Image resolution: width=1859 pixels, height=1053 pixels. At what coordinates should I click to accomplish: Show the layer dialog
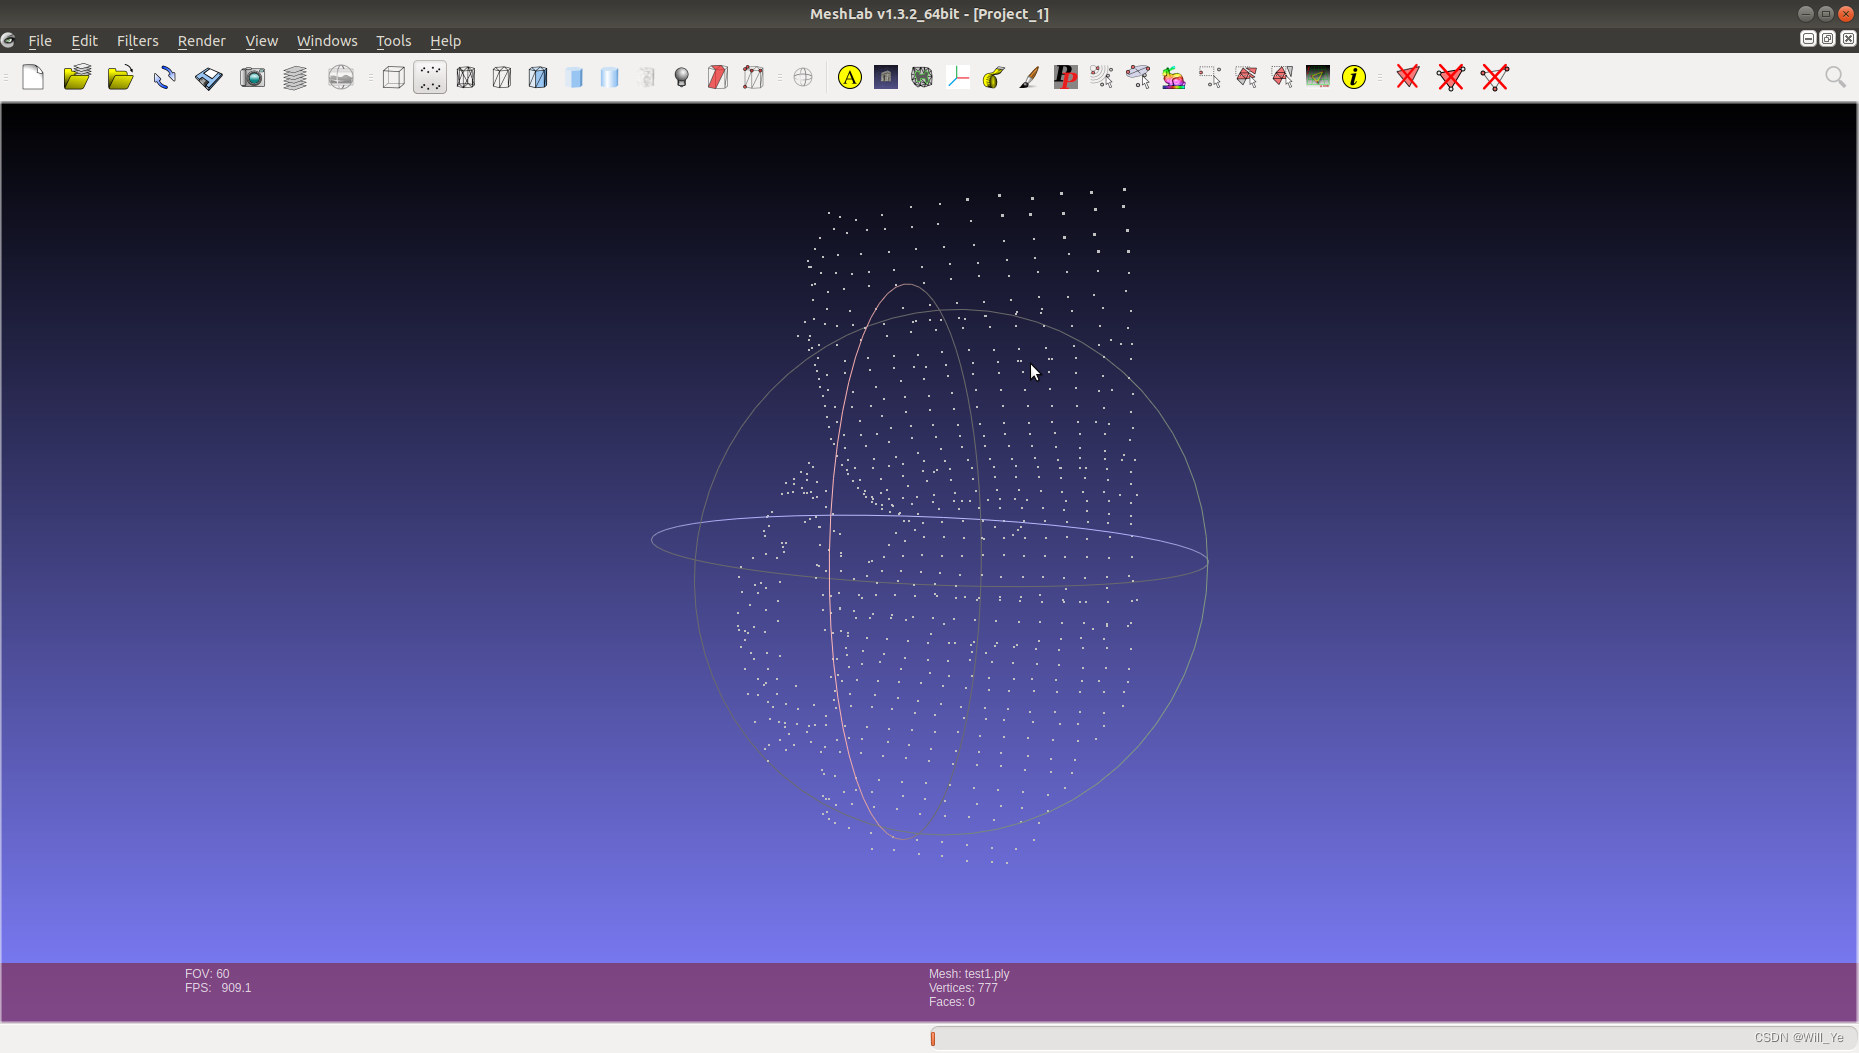(295, 77)
